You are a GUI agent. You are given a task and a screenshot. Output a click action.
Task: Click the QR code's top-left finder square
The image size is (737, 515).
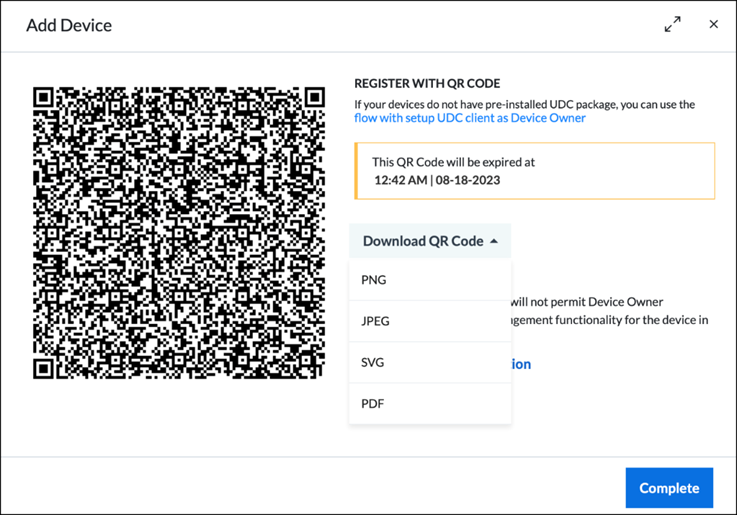click(43, 97)
